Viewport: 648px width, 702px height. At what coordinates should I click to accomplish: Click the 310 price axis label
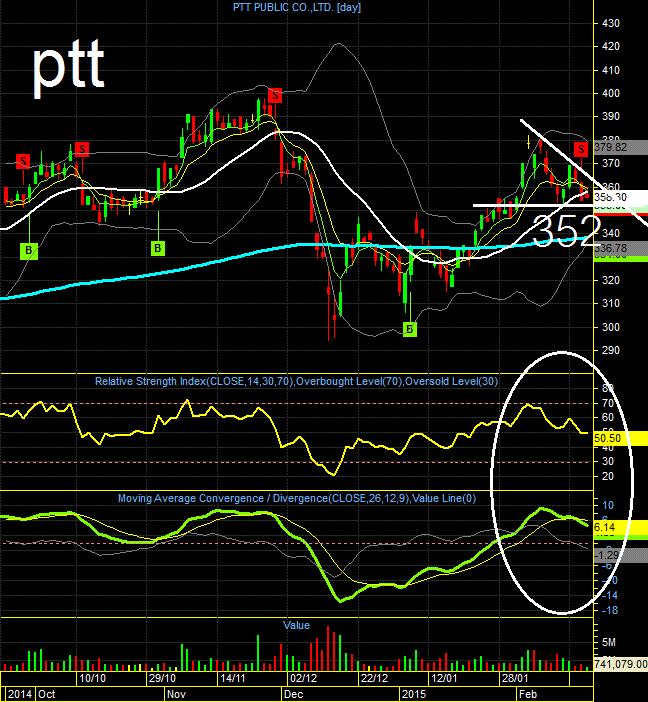pyautogui.click(x=611, y=304)
